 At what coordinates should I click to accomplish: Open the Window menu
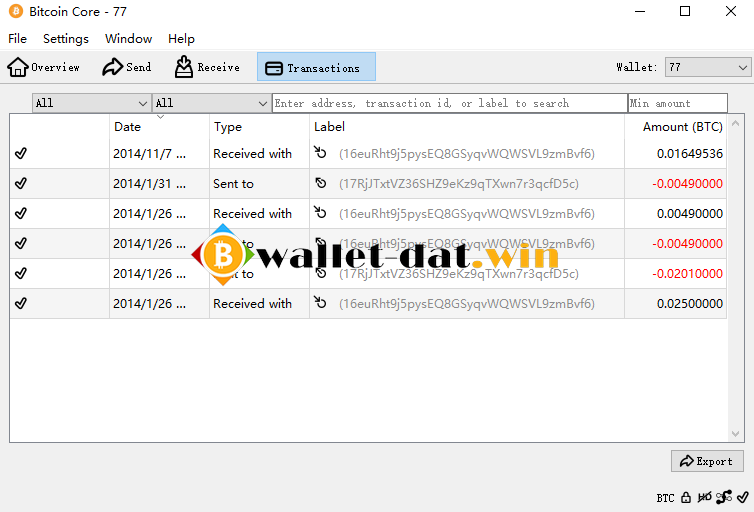[128, 39]
